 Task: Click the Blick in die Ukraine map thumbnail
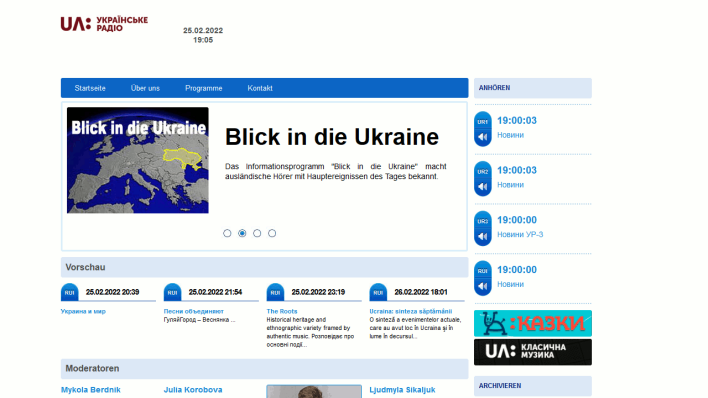pyautogui.click(x=138, y=160)
